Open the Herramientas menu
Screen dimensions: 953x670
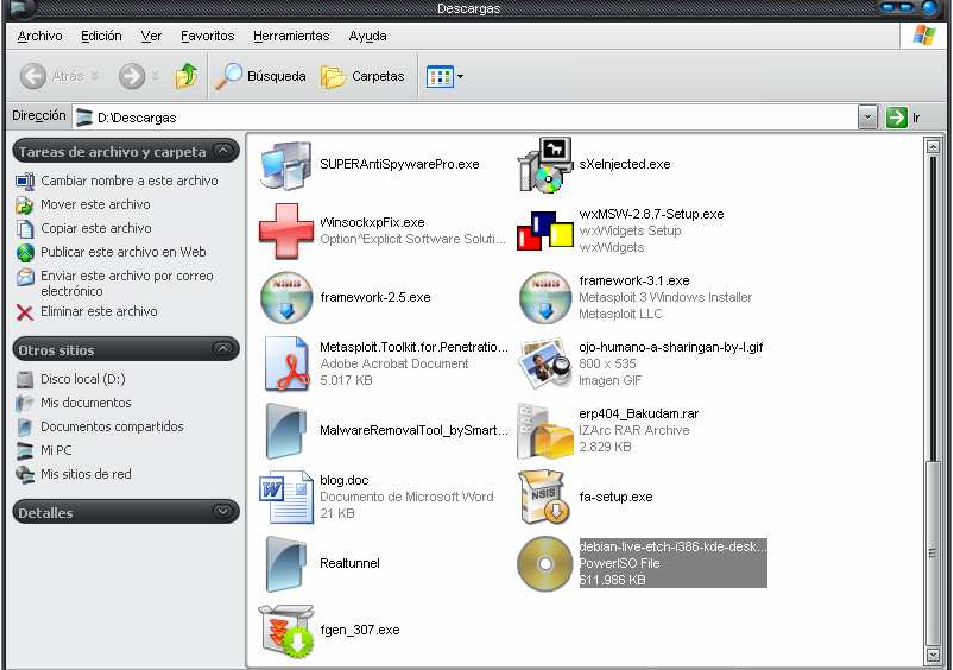[x=291, y=36]
